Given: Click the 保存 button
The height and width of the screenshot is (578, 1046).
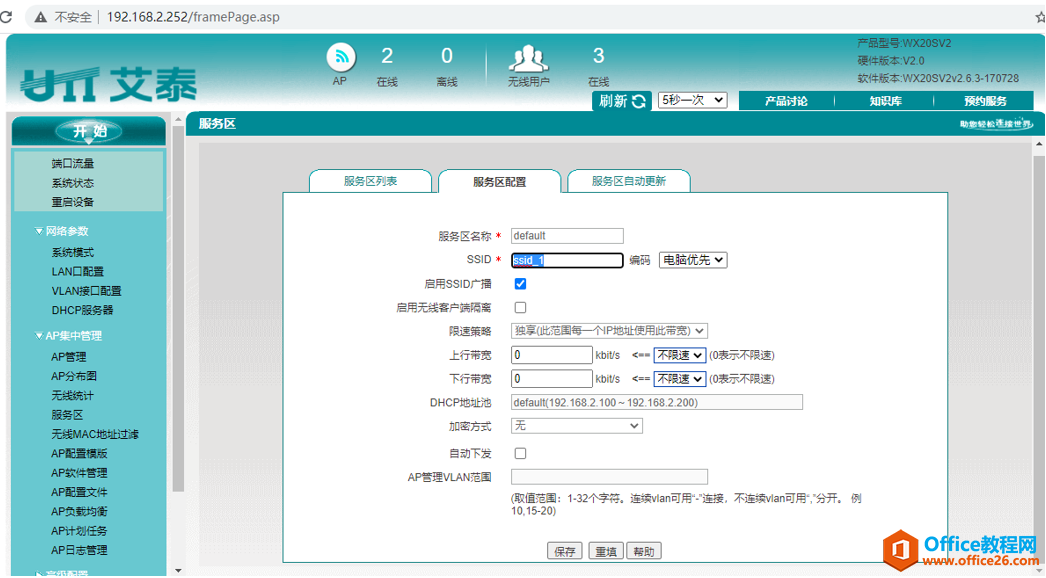Looking at the screenshot, I should (x=564, y=551).
